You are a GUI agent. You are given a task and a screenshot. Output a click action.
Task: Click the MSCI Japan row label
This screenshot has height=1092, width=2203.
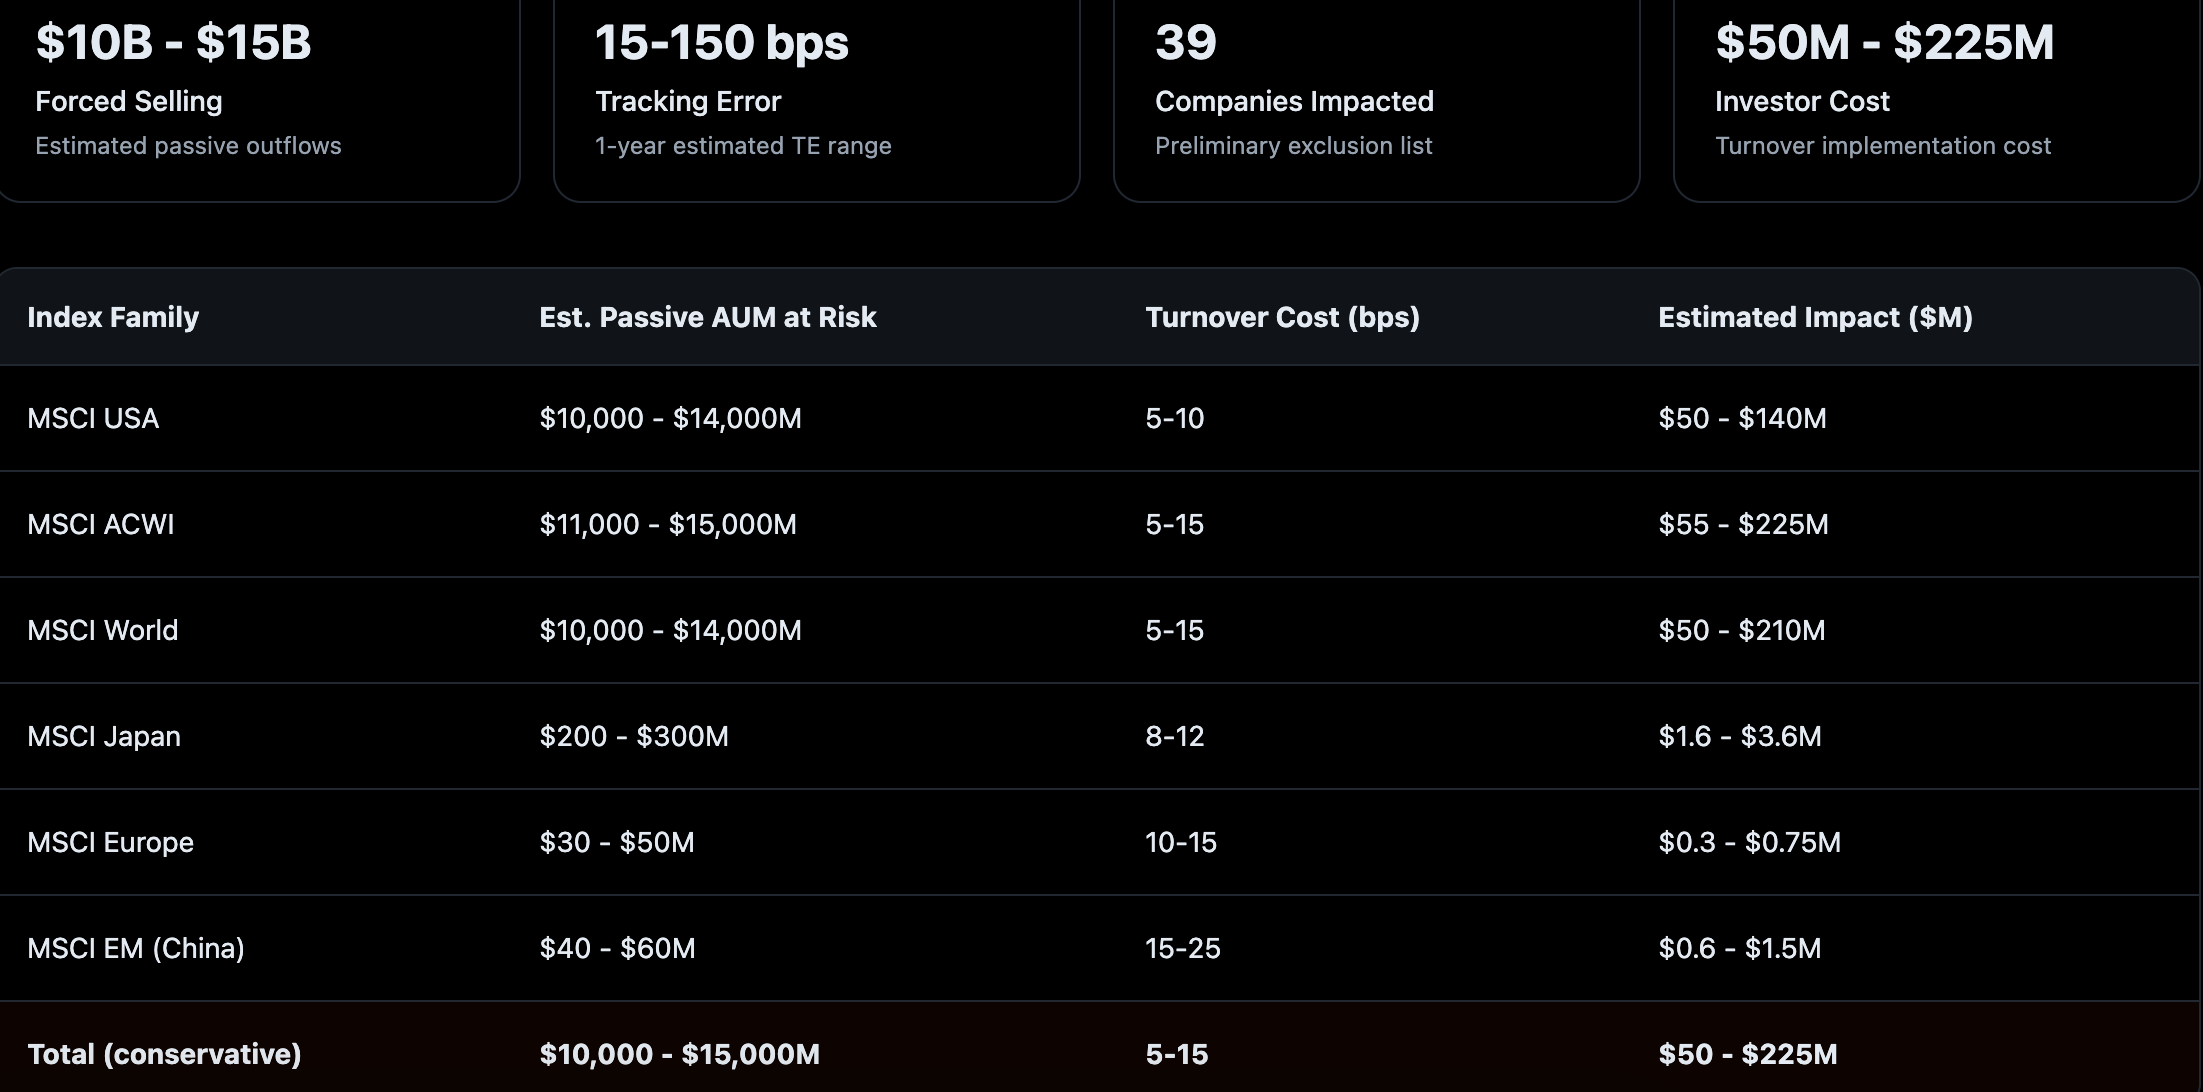tap(104, 736)
